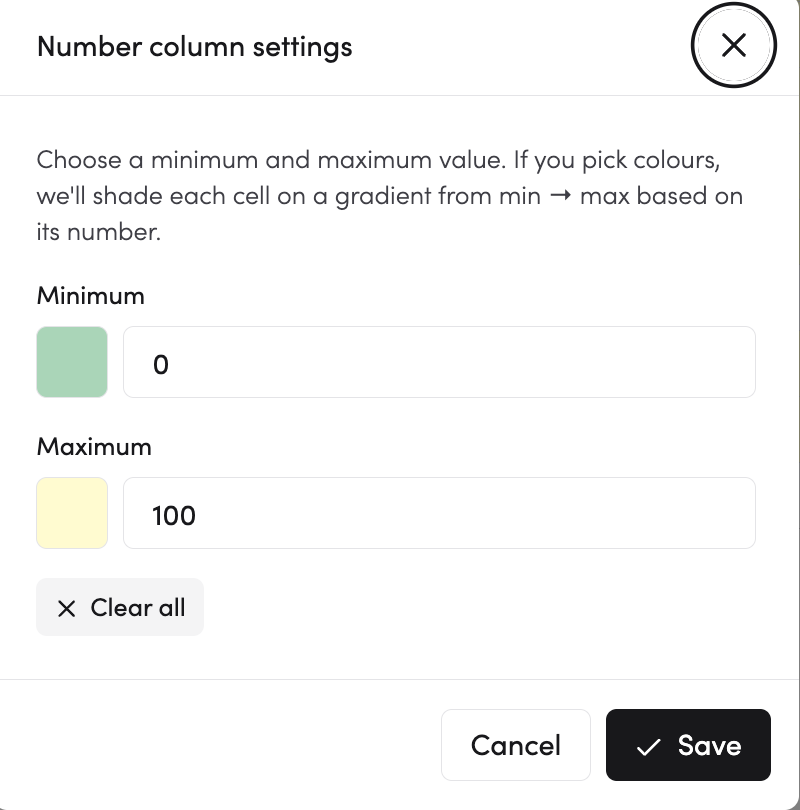Click the arrow symbol between min and max
Screen dimensions: 800x810
point(561,196)
